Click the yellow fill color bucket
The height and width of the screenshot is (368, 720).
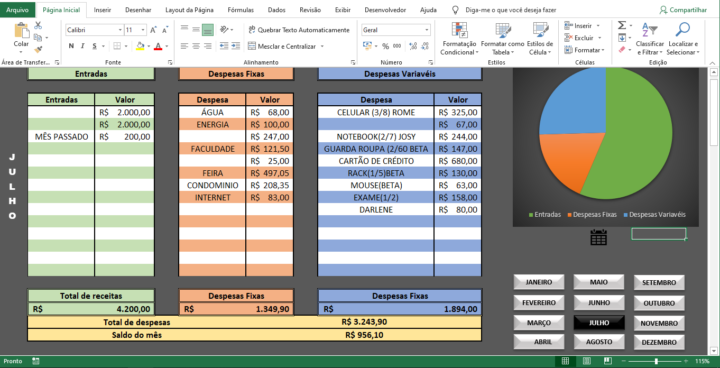coord(141,46)
